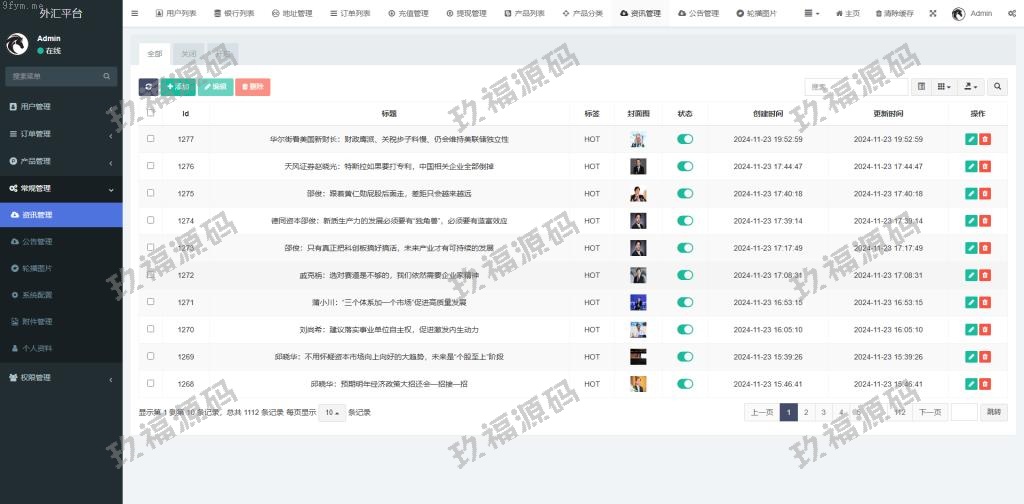
Task: Turn off status switch for row 1275
Action: pyautogui.click(x=685, y=193)
